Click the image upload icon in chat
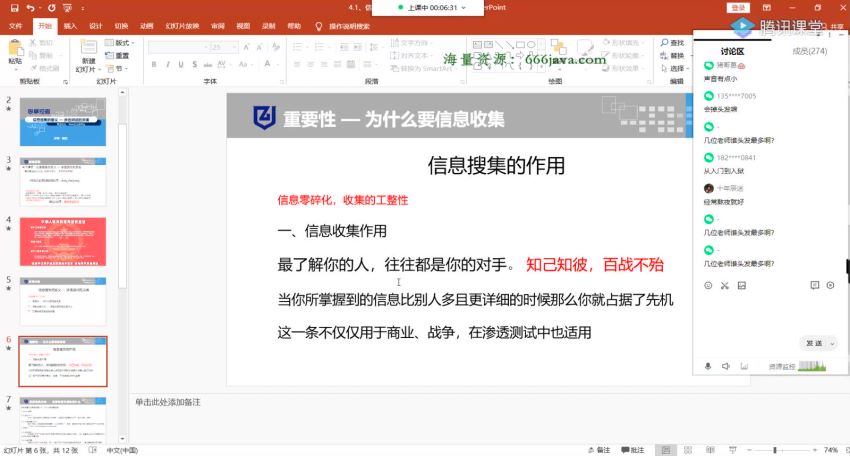The height and width of the screenshot is (456, 850). [x=741, y=286]
